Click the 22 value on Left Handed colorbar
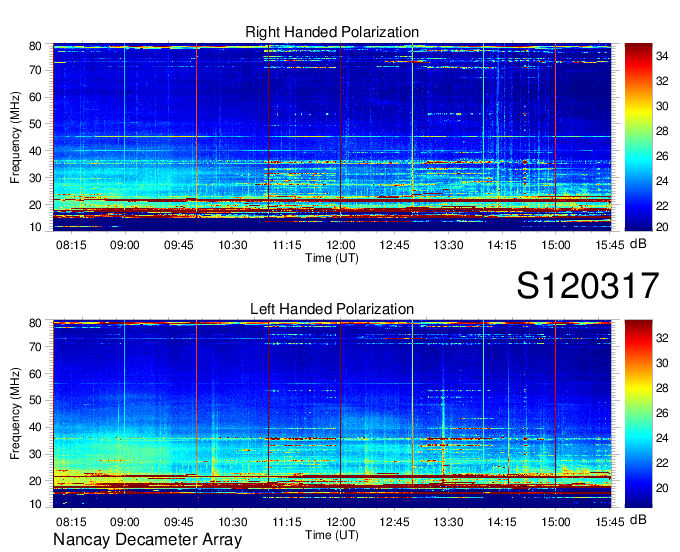Screen dimensions: 680x552 tap(662, 464)
